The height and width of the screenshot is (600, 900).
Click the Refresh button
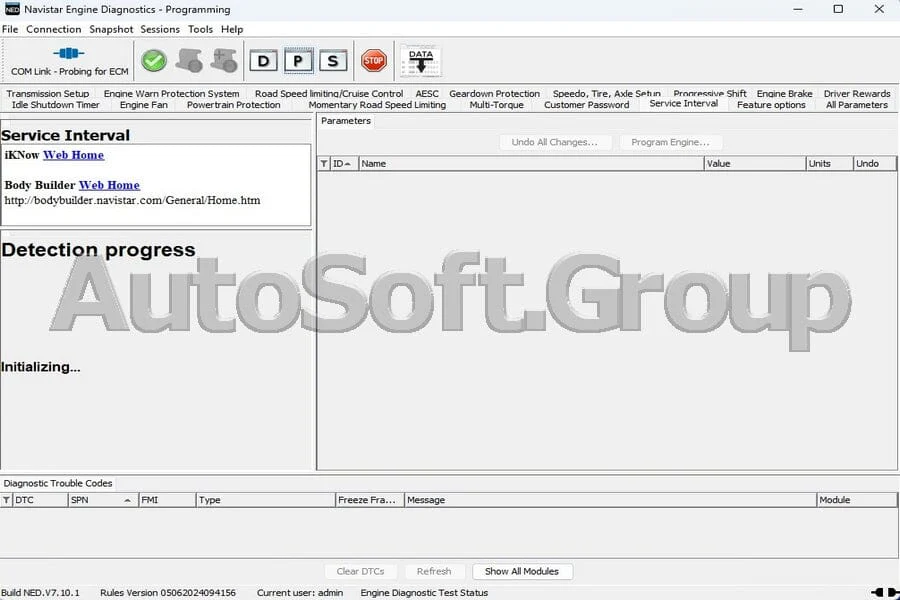[x=434, y=572]
